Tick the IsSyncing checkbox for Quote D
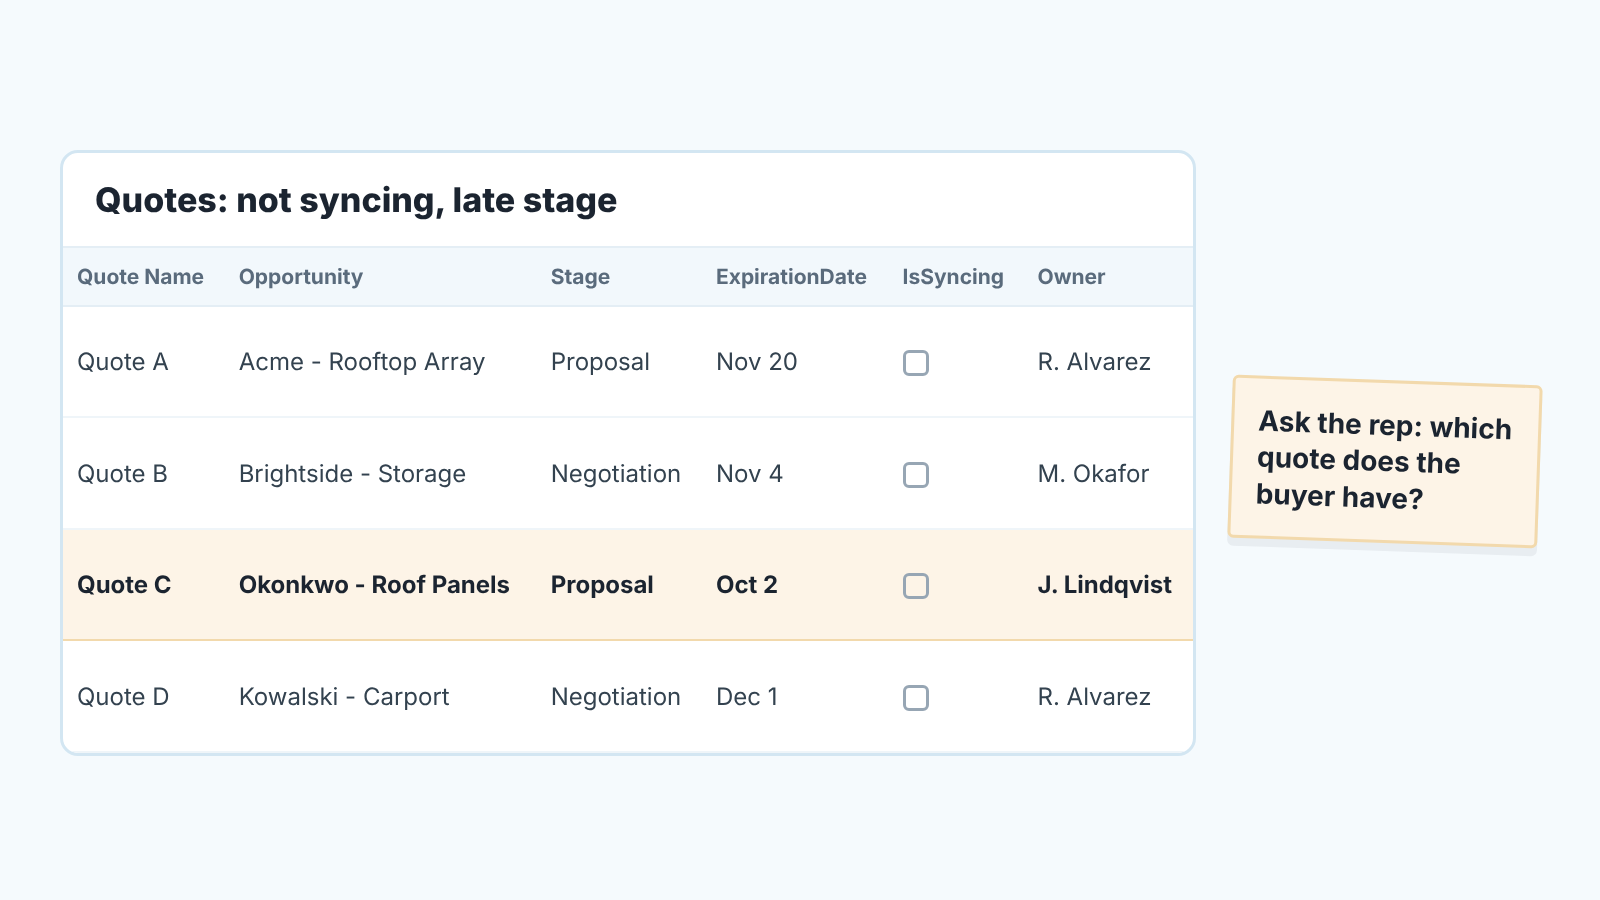 point(916,698)
